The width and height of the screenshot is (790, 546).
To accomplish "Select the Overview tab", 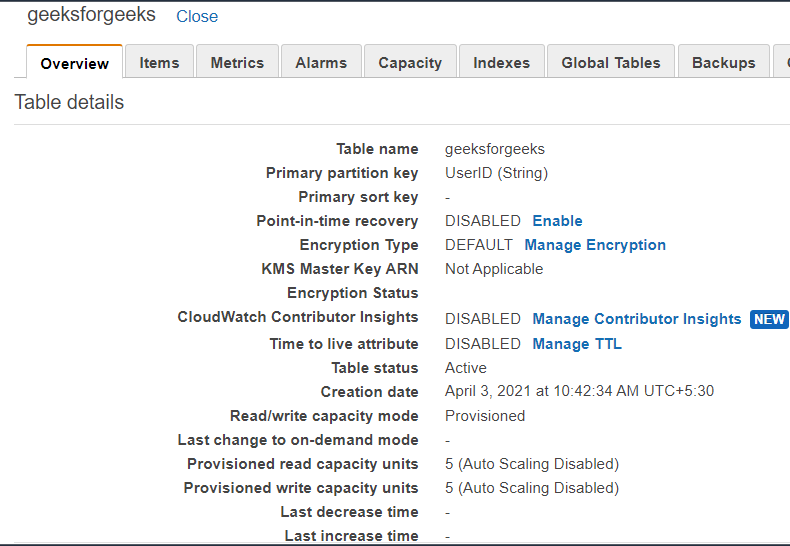I will tap(75, 63).
